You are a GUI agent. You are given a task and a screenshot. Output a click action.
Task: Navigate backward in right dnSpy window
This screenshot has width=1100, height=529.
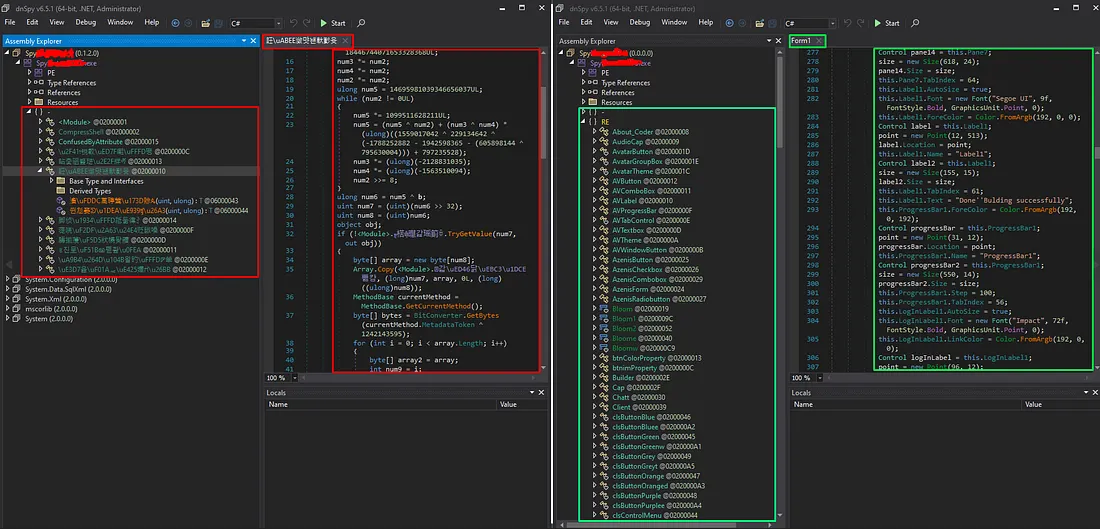730,23
